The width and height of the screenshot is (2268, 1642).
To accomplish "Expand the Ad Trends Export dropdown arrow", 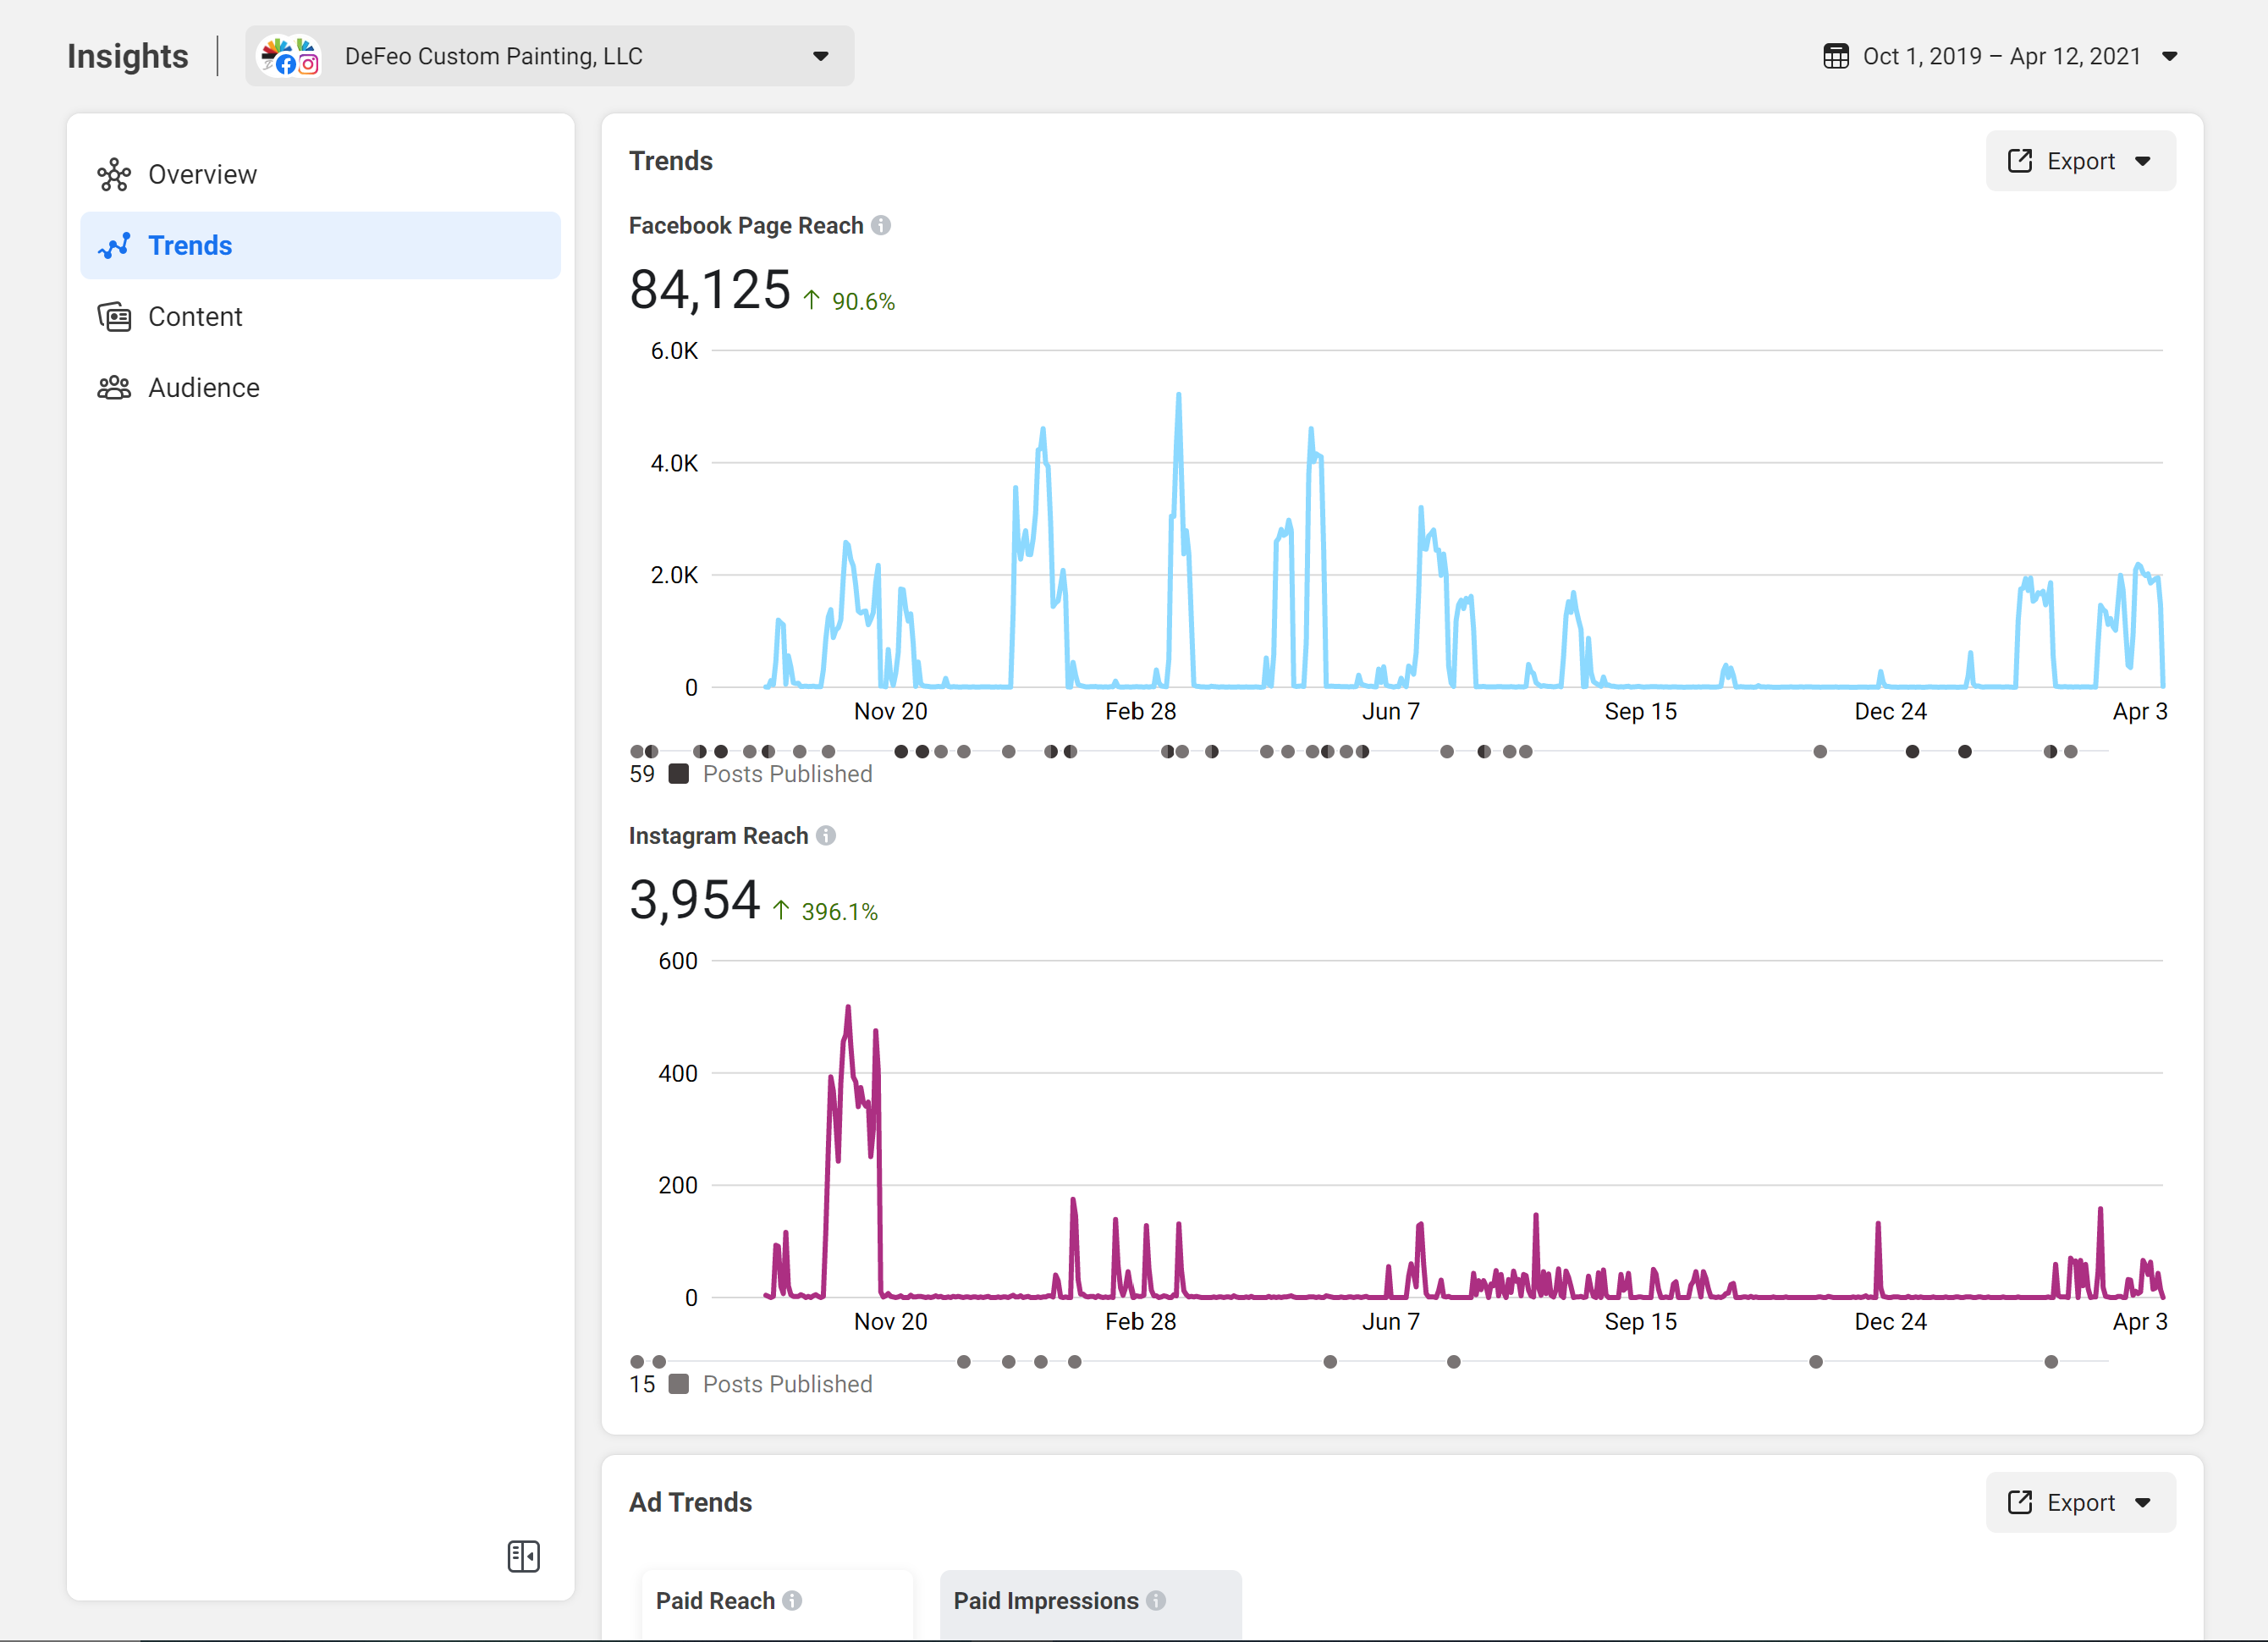I will (x=2143, y=1502).
